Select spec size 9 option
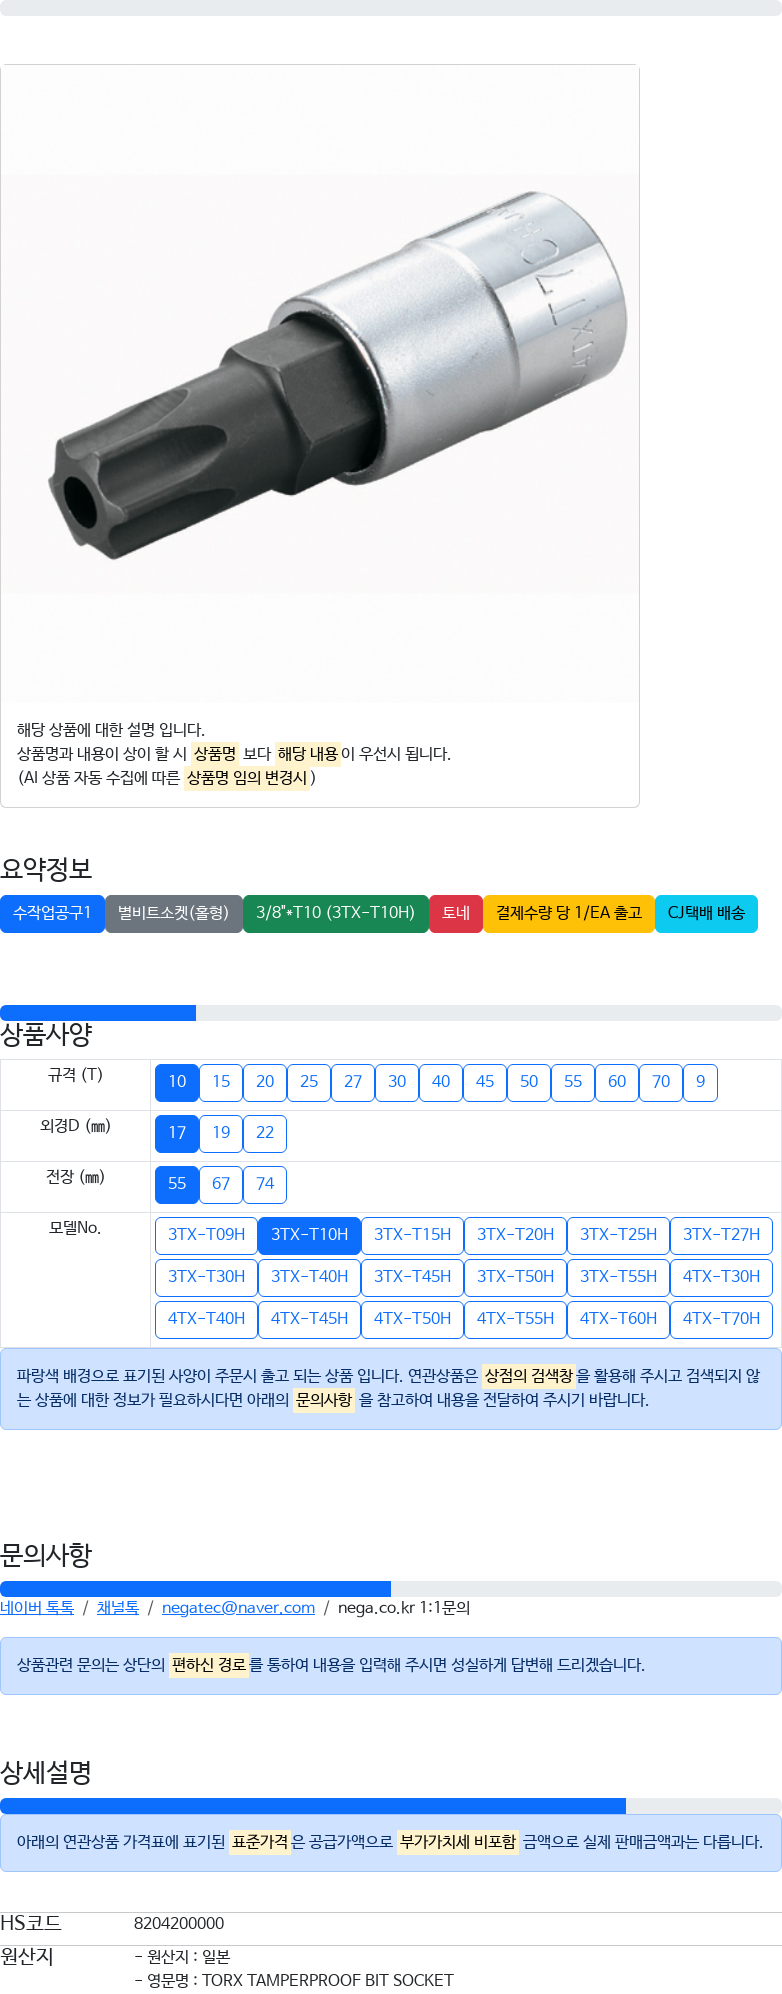 click(x=700, y=1082)
